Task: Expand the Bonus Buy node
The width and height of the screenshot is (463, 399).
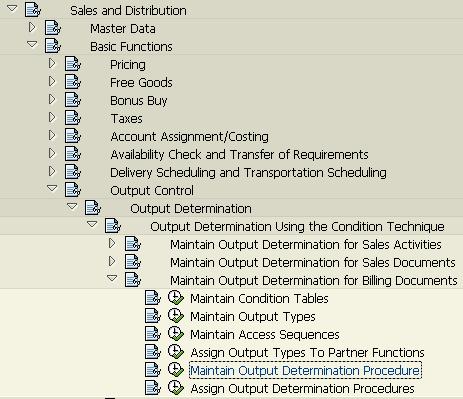Action: click(x=52, y=99)
